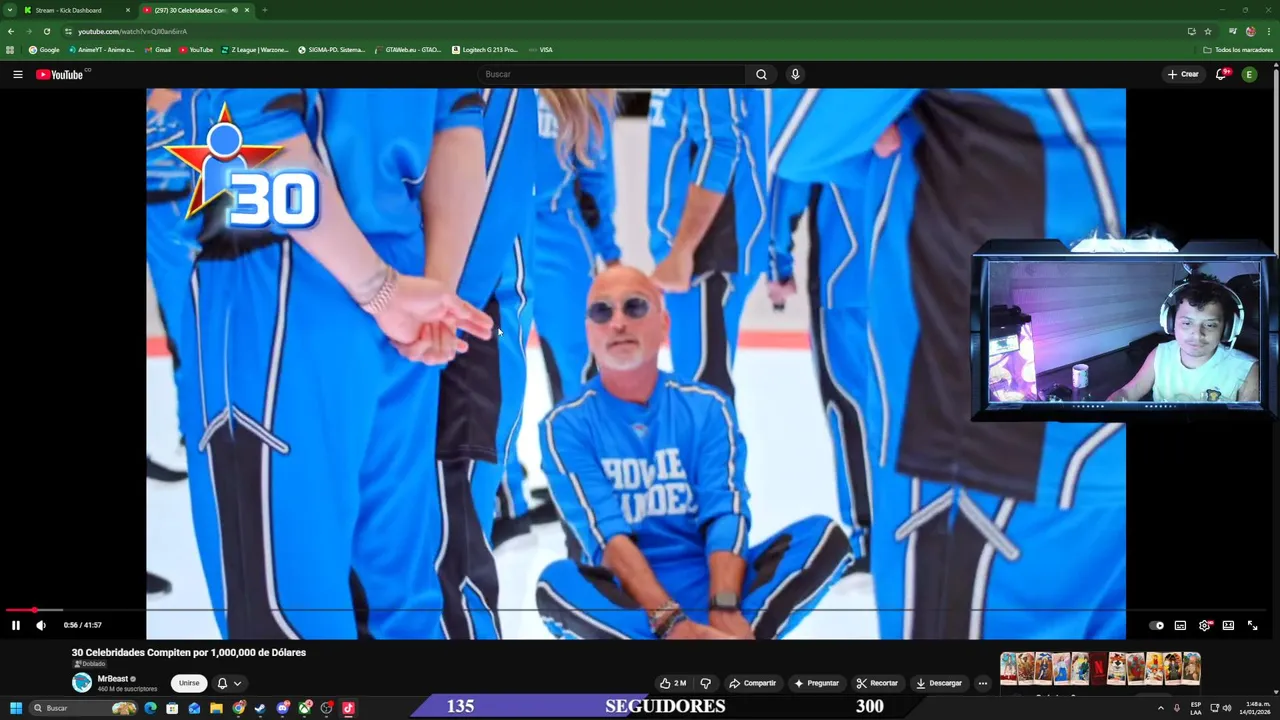Pause the video playback
1280x720 pixels.
pyautogui.click(x=16, y=625)
